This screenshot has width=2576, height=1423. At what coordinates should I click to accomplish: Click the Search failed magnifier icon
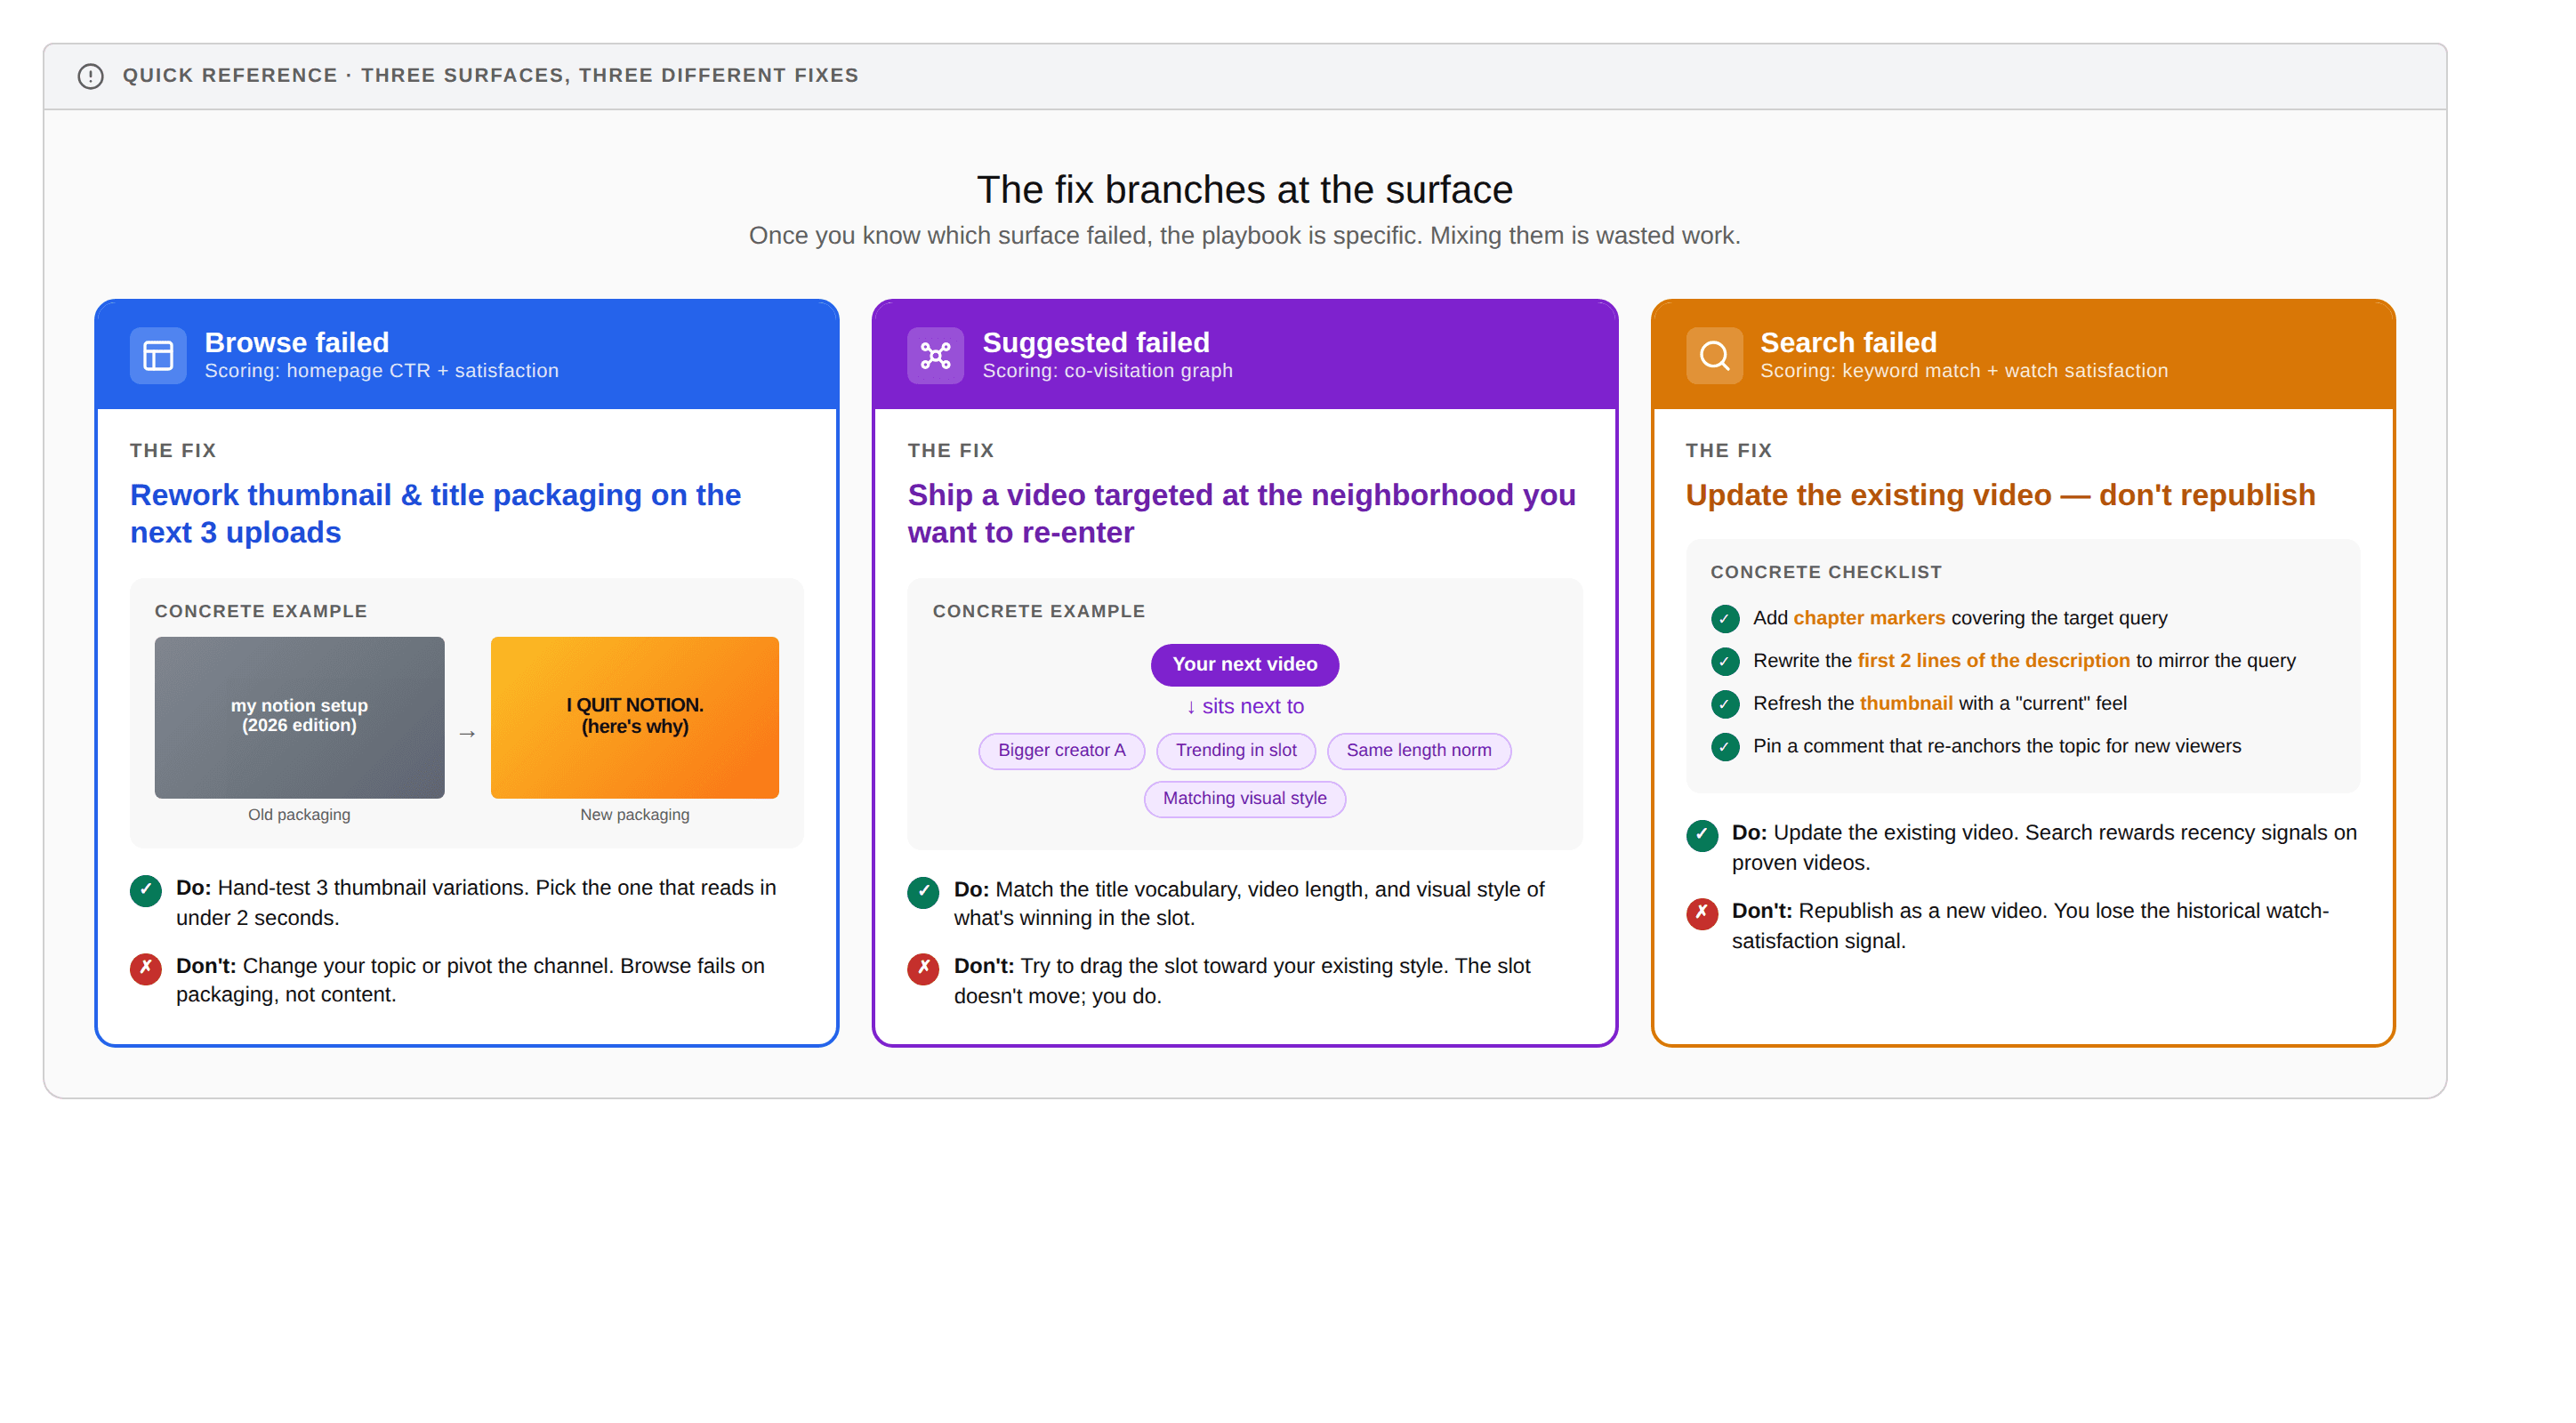pyautogui.click(x=1714, y=355)
